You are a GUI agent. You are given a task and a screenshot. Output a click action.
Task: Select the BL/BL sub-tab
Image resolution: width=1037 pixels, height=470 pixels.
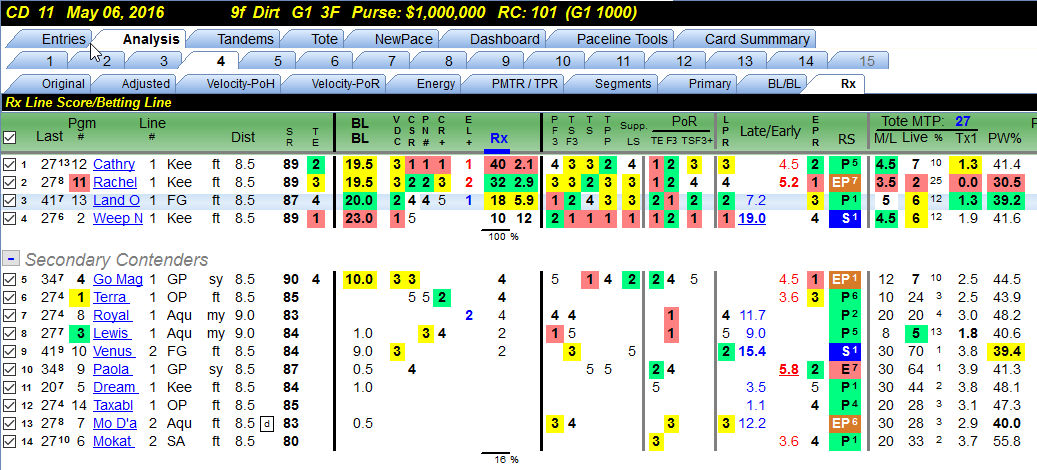[x=782, y=84]
